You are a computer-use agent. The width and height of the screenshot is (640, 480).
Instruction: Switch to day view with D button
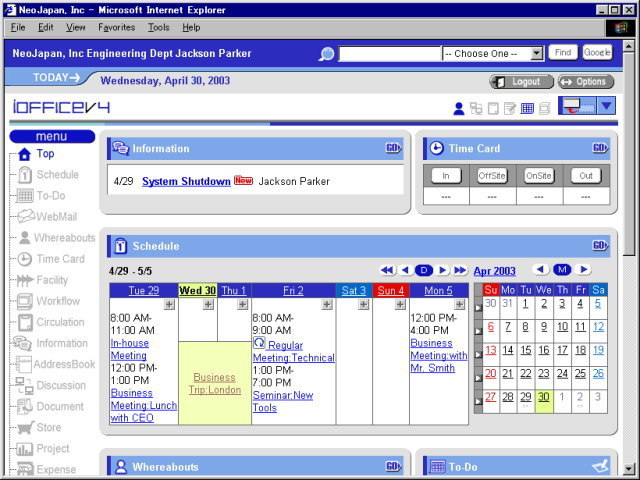coord(424,270)
